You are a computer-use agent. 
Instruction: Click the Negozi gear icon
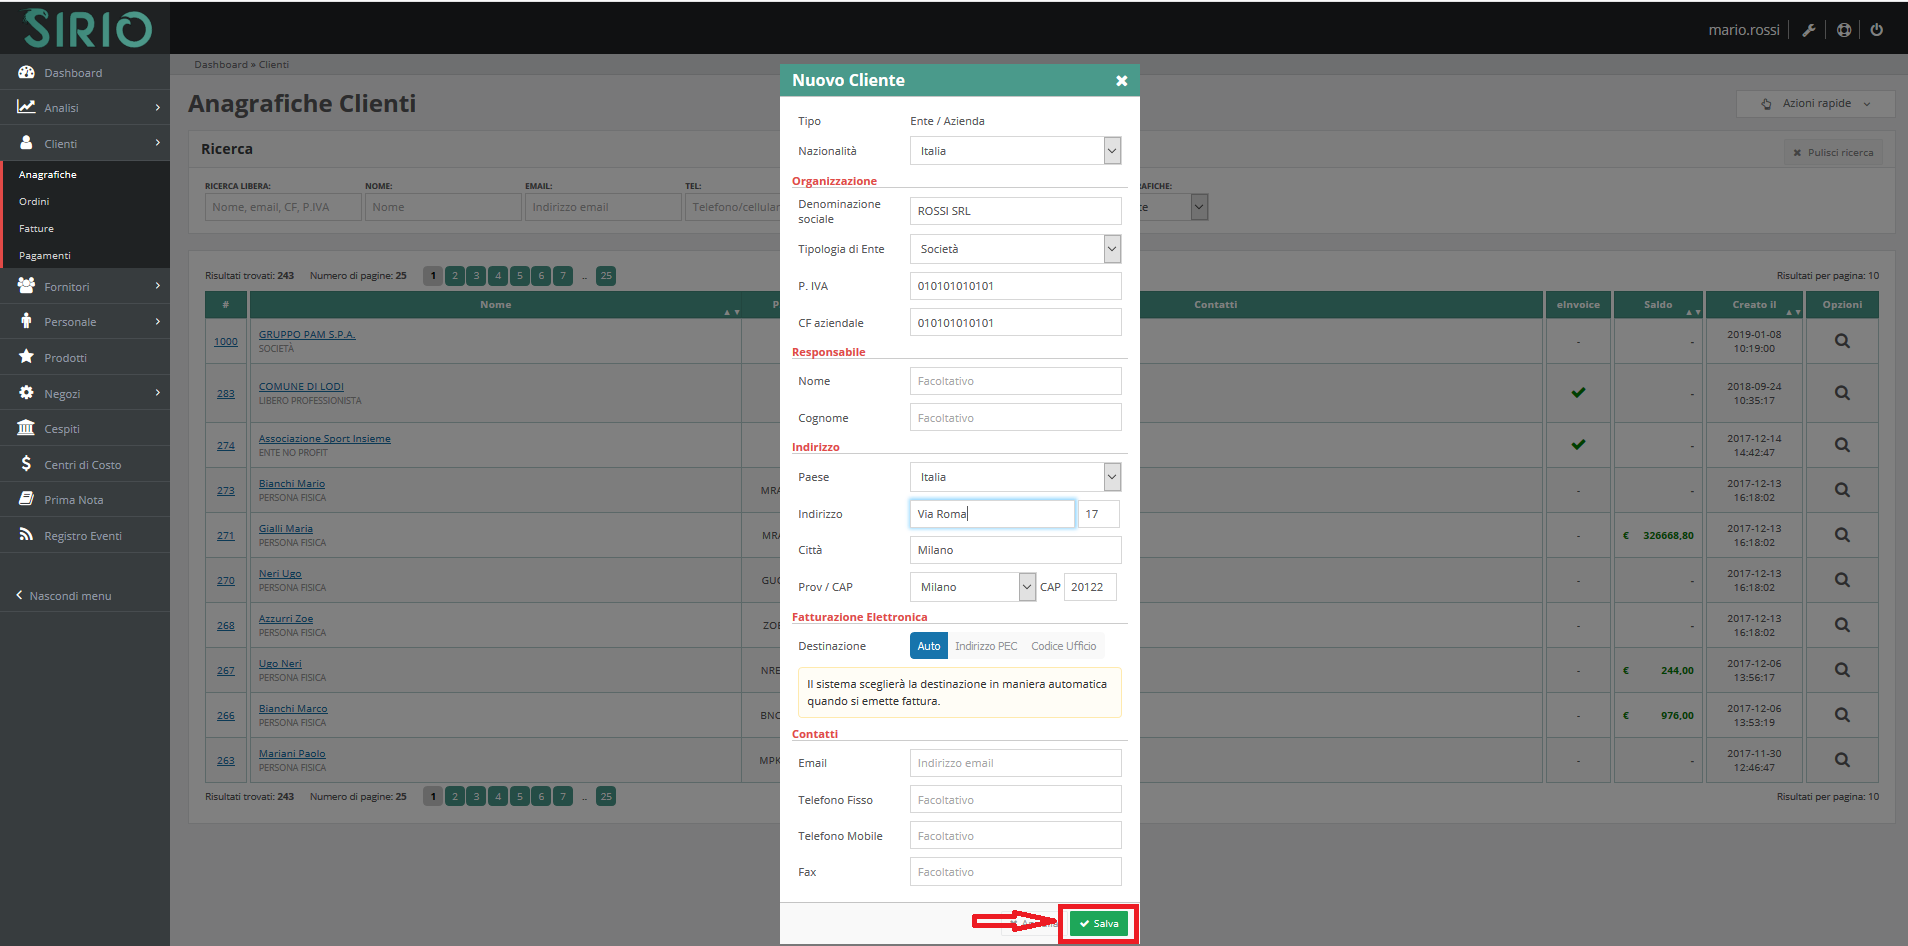26,392
